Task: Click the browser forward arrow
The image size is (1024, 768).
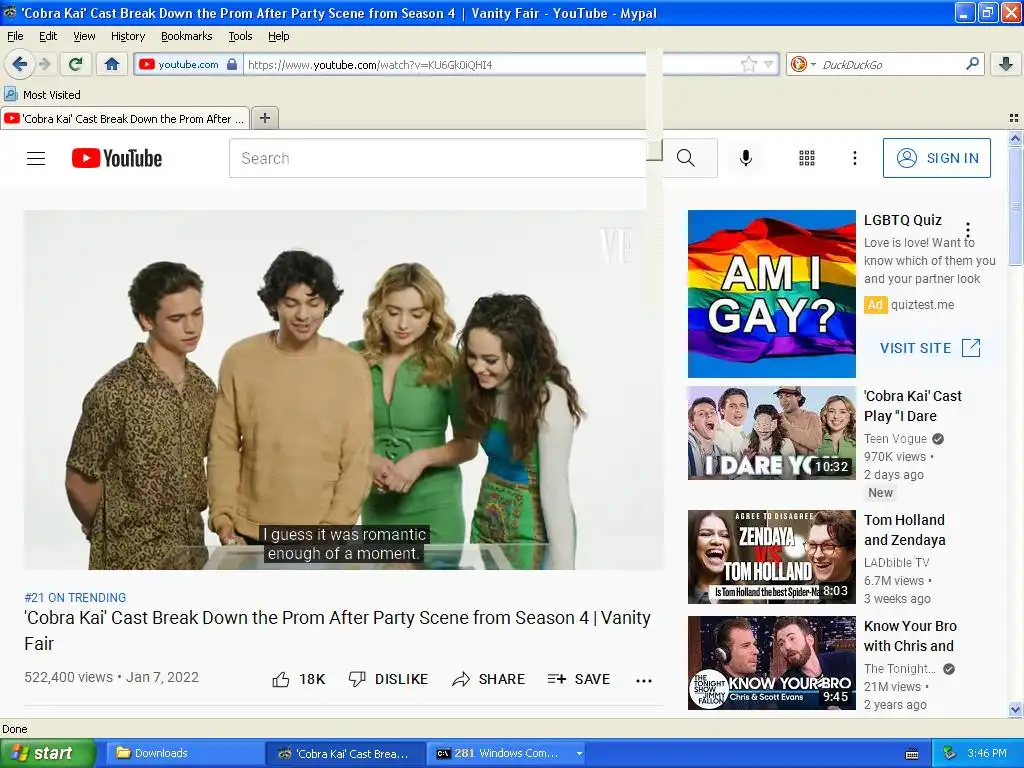Action: (x=44, y=64)
